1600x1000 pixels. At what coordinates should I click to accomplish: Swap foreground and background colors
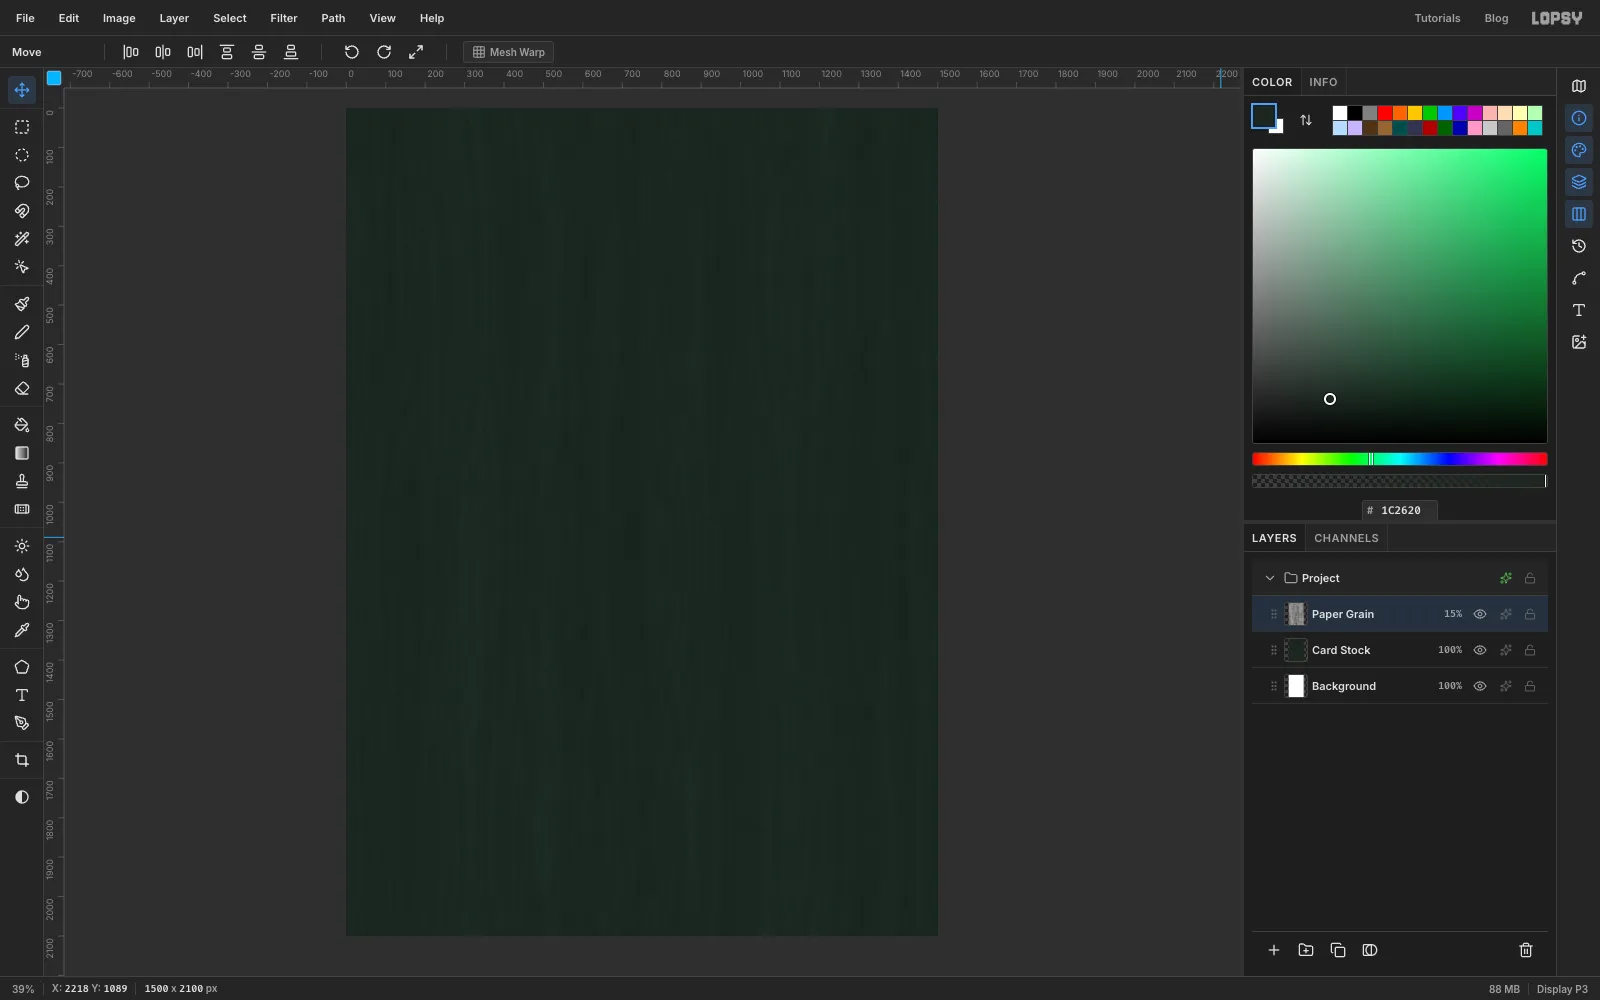(x=1306, y=120)
